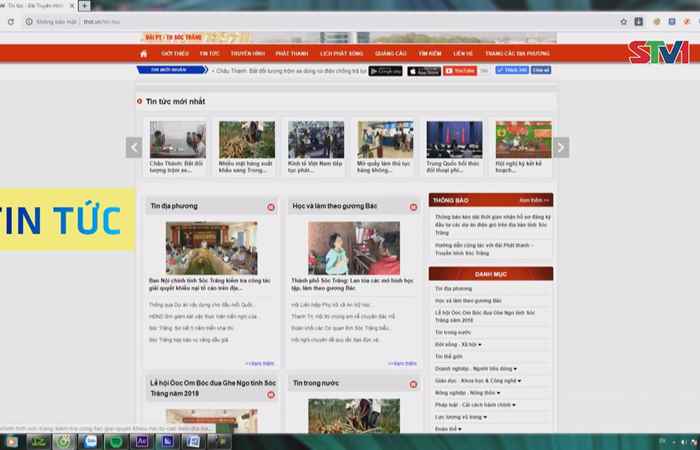Open 'Hướng dẫn cộng tác với đài' notice

coord(485,249)
